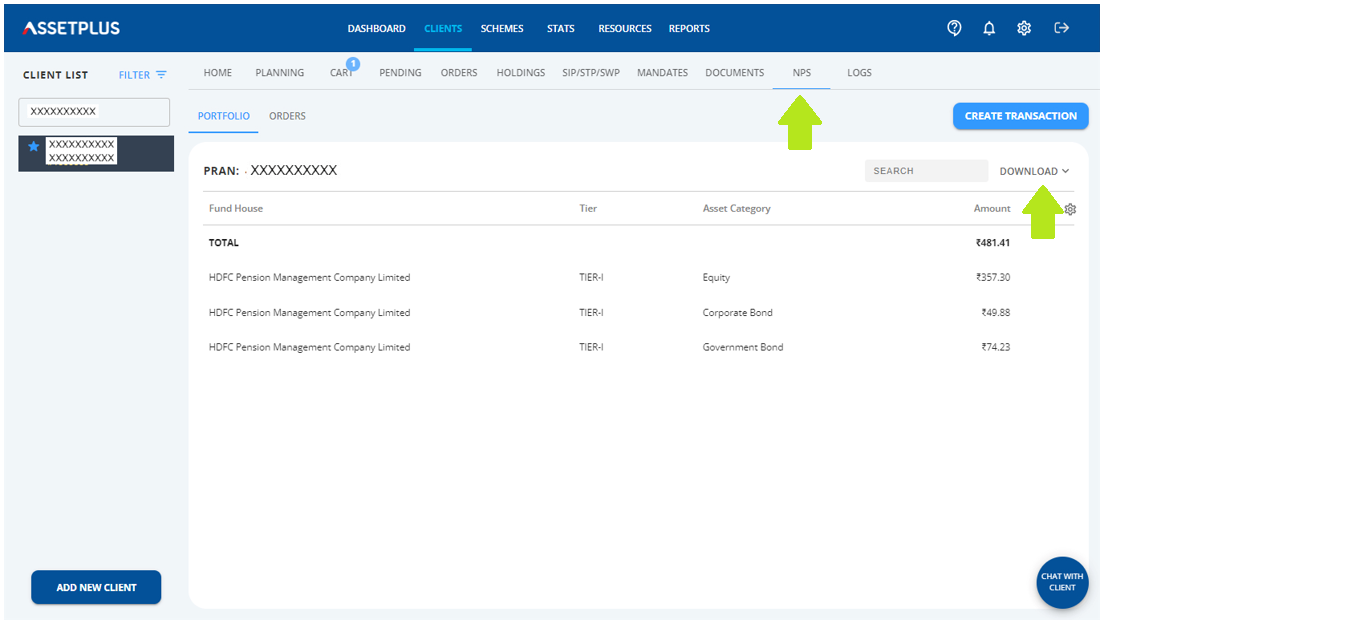Image resolution: width=1360 pixels, height=644 pixels.
Task: Open the Mandates tab
Action: point(662,73)
